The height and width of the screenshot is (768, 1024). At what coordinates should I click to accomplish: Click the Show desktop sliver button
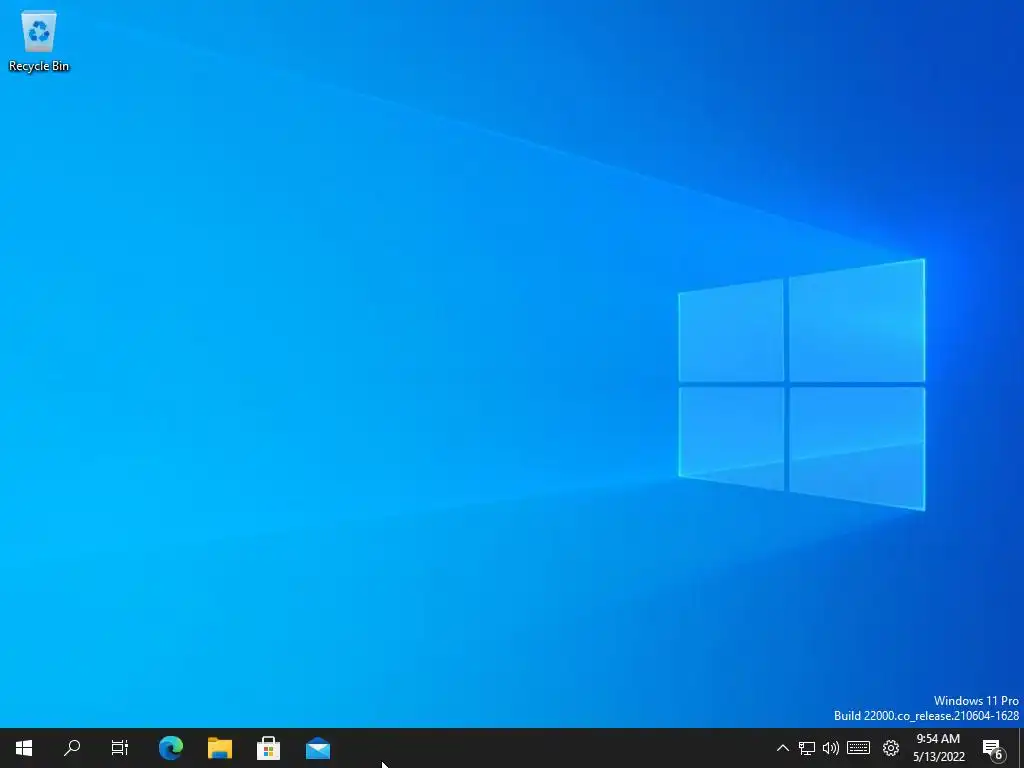point(1021,748)
